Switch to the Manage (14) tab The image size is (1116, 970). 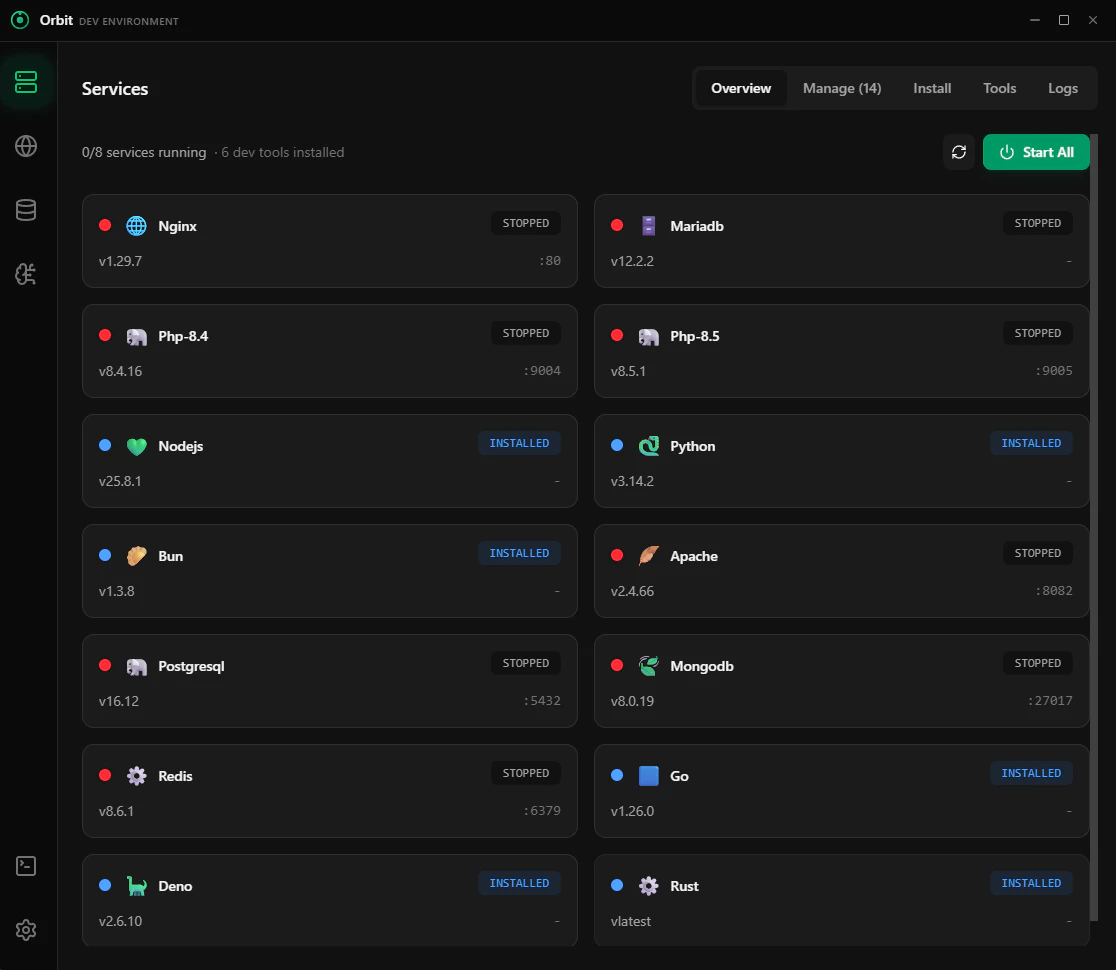842,88
